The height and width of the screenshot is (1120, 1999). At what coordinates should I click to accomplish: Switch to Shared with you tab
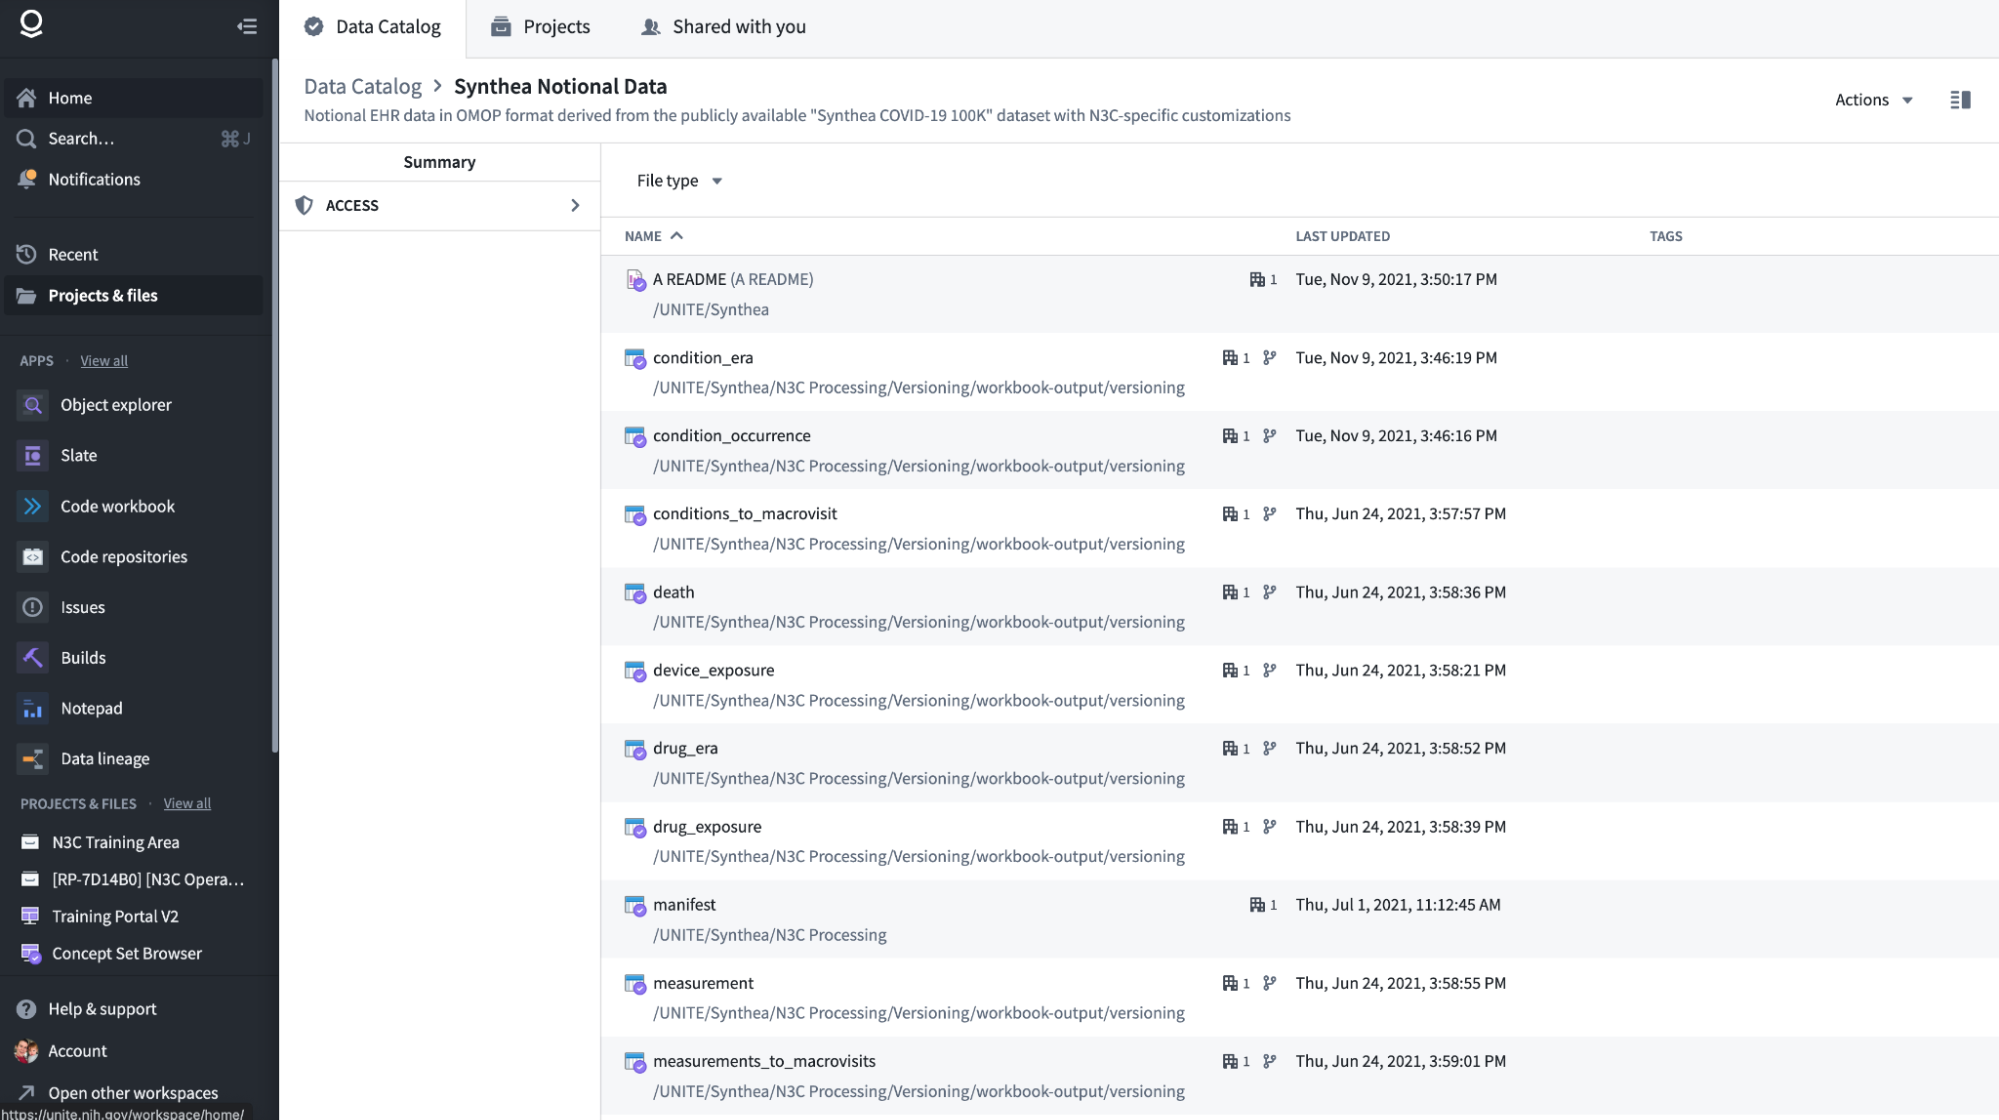724,27
